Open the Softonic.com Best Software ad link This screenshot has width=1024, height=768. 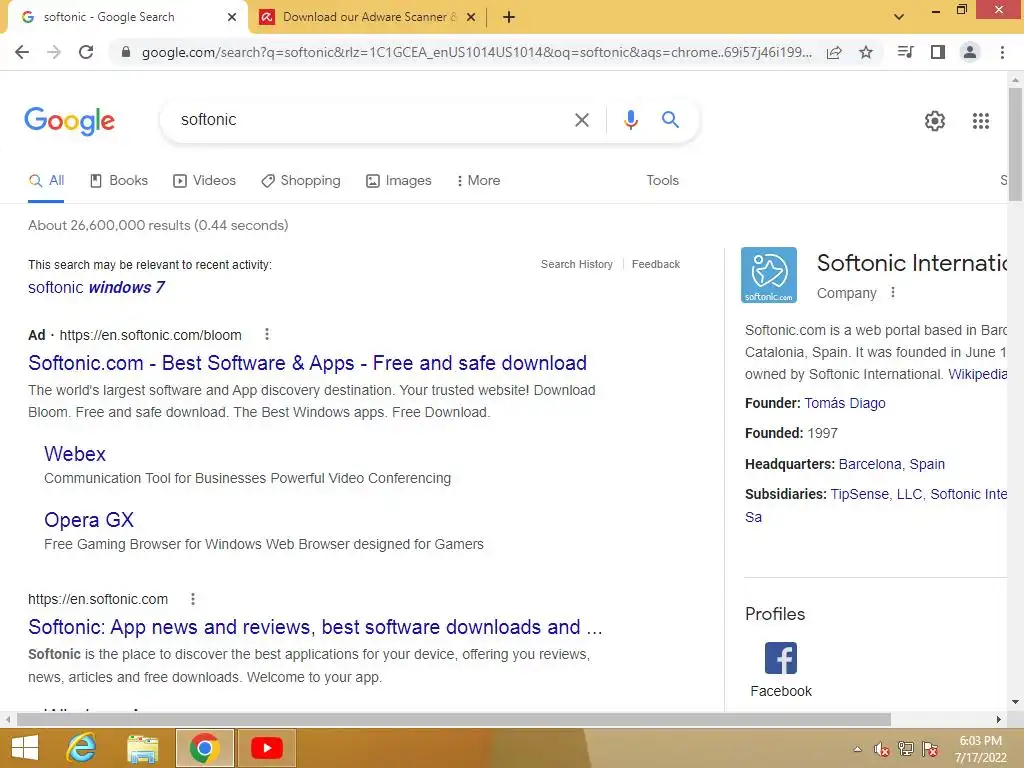tap(308, 363)
